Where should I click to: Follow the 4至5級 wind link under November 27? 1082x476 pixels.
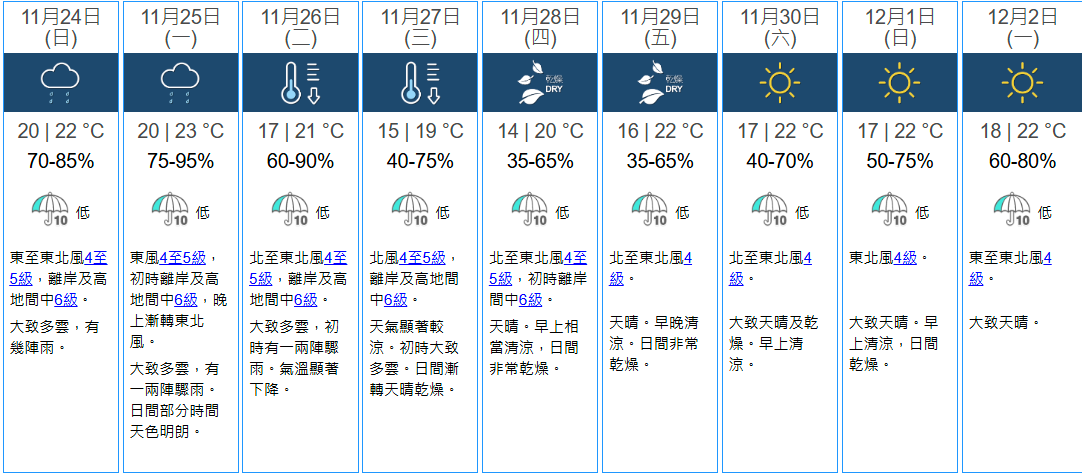point(420,258)
